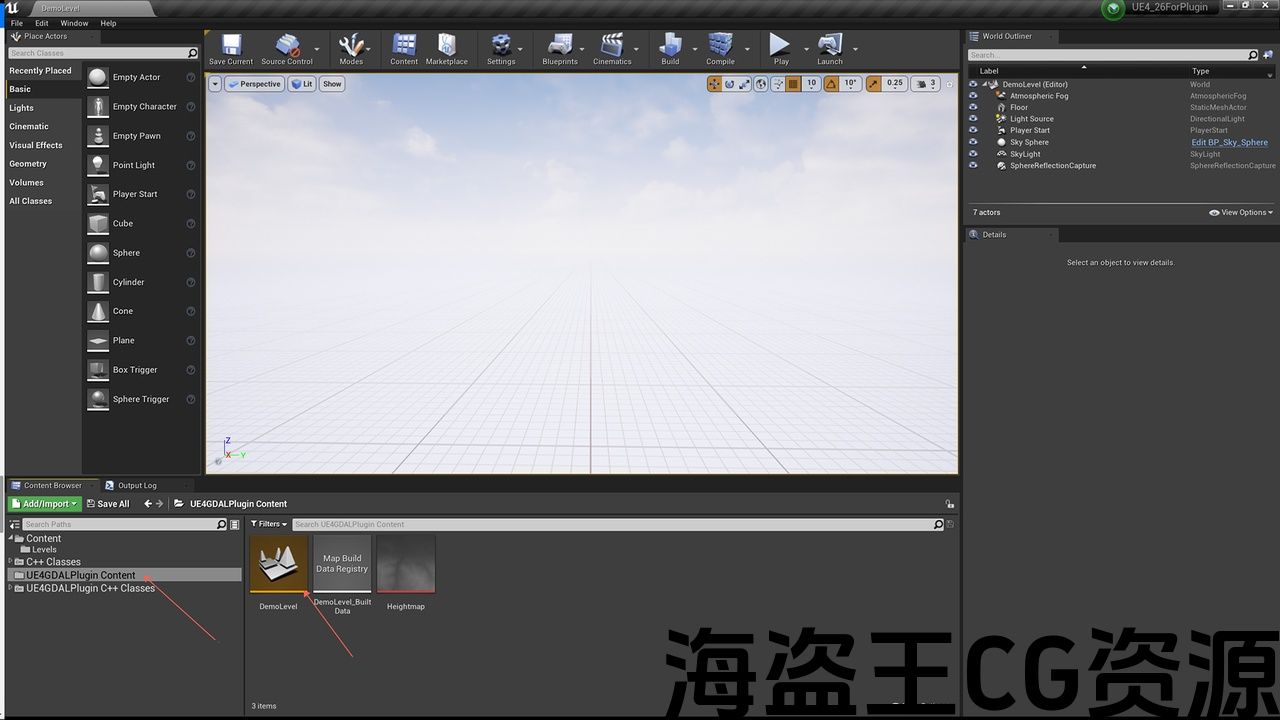Expand View Options in World Outliner
The image size is (1280, 720).
point(1240,212)
